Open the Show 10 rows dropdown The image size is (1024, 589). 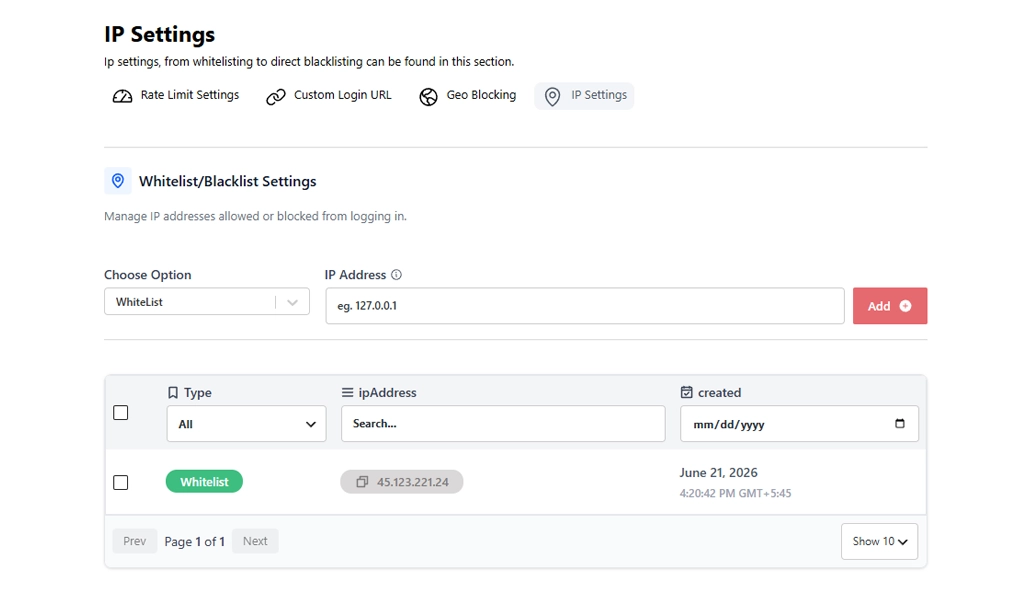[x=879, y=541]
